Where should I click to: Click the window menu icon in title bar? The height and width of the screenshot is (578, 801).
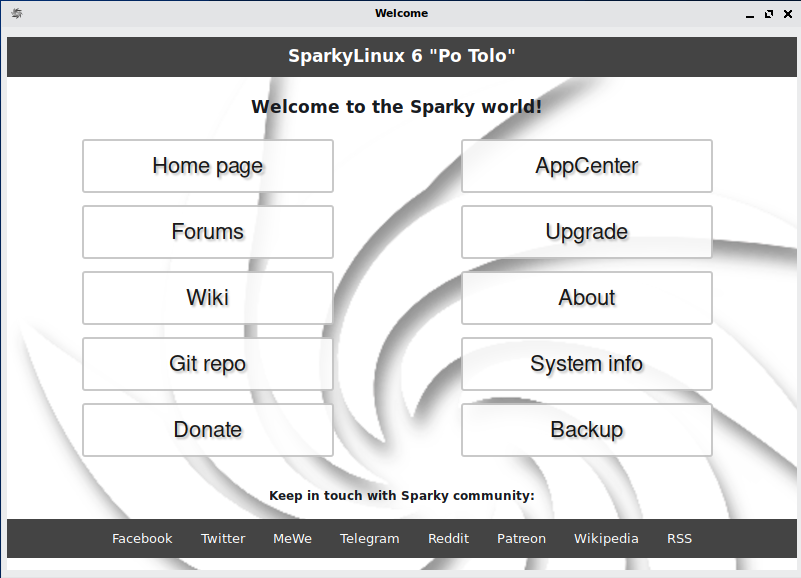pyautogui.click(x=16, y=14)
